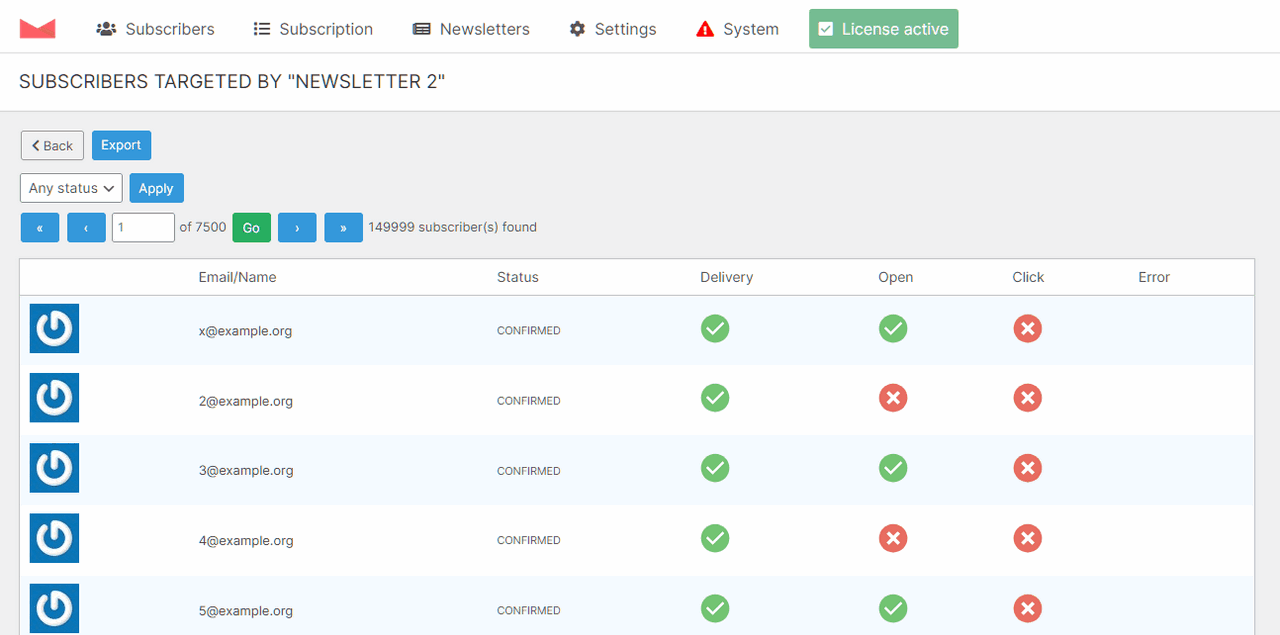Jump to the last page

click(x=343, y=228)
